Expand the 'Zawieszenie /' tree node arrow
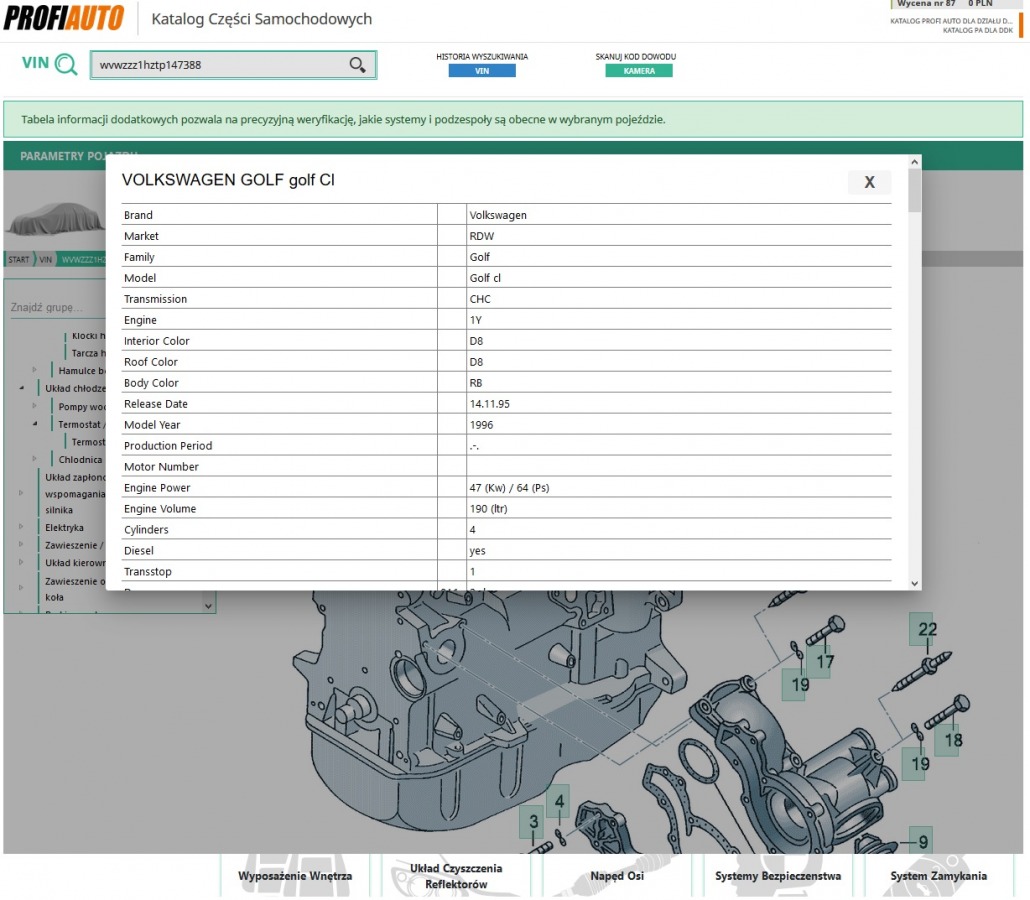 tap(22, 545)
